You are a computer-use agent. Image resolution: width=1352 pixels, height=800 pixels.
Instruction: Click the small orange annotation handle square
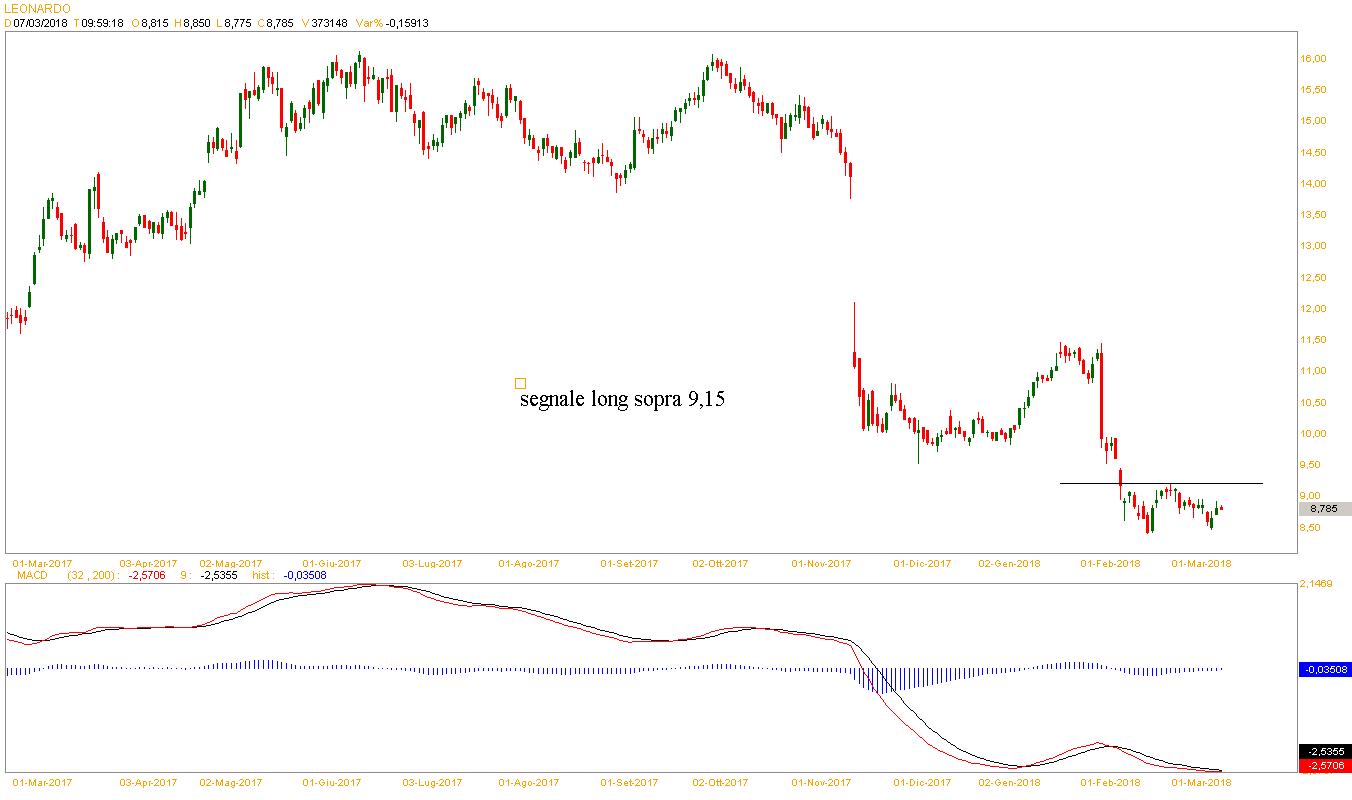click(520, 383)
